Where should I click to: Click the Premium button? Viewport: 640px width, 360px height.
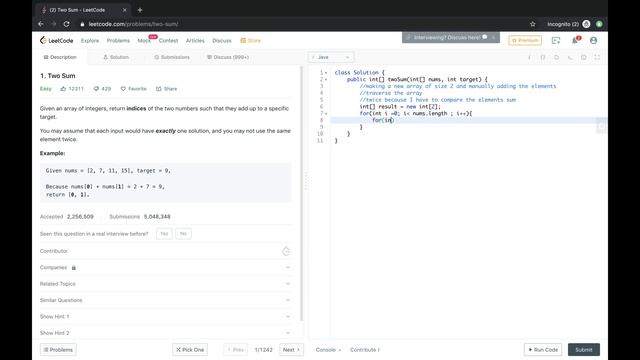click(x=525, y=40)
